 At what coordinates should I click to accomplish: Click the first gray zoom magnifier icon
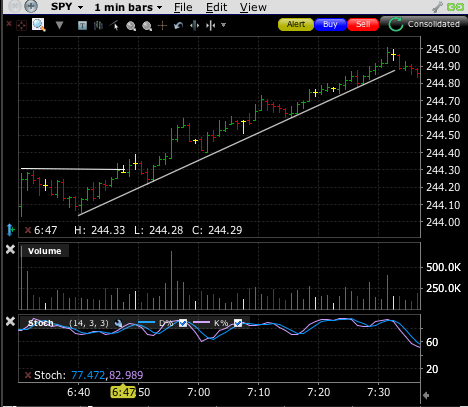[131, 26]
